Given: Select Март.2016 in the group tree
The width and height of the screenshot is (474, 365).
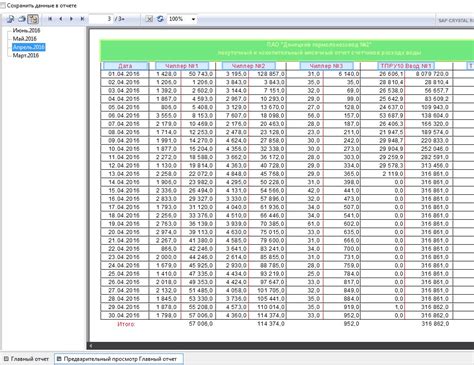Looking at the screenshot, I should (26, 55).
